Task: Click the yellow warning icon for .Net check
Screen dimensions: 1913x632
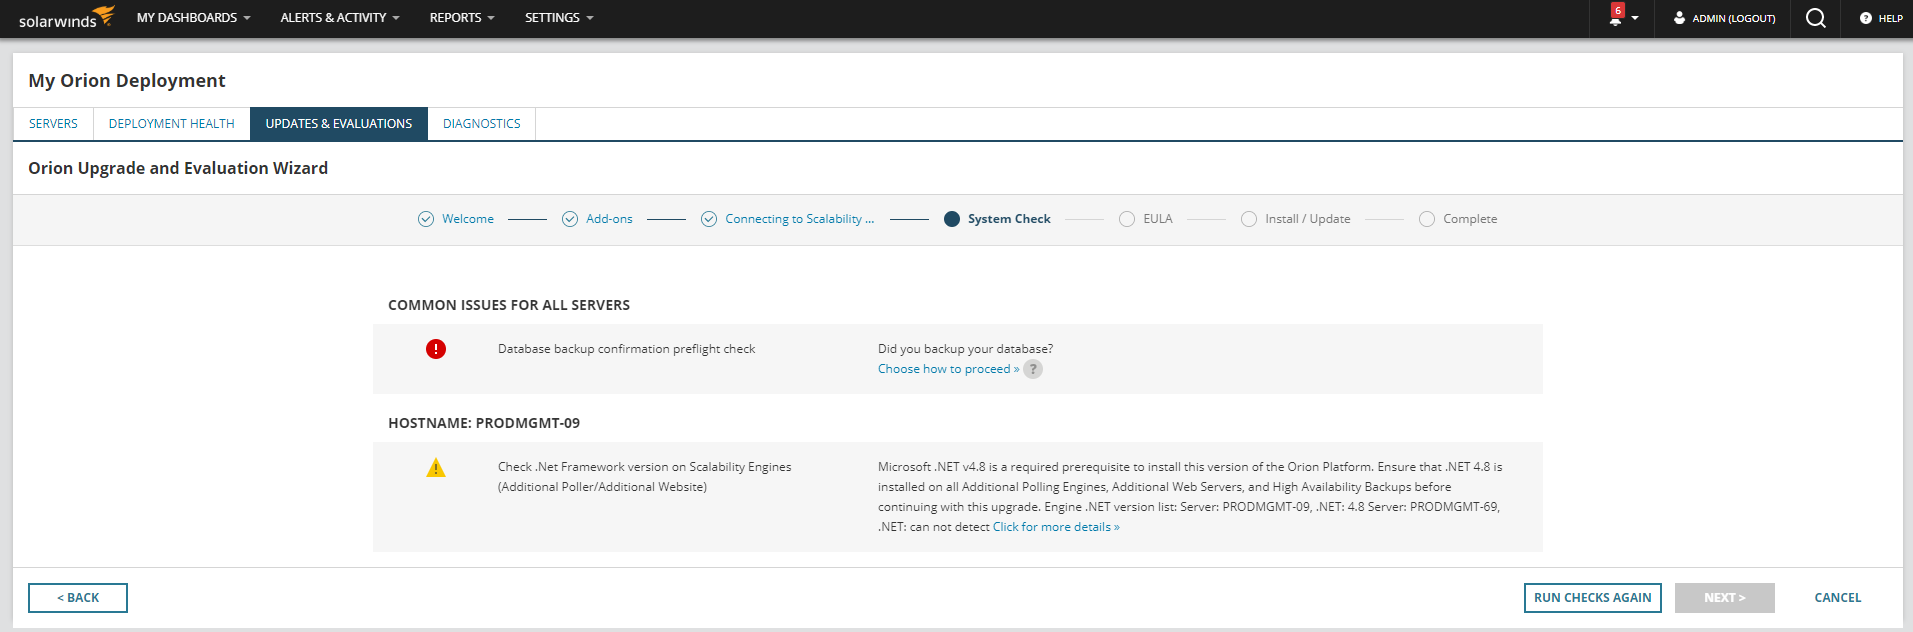Action: (x=436, y=467)
